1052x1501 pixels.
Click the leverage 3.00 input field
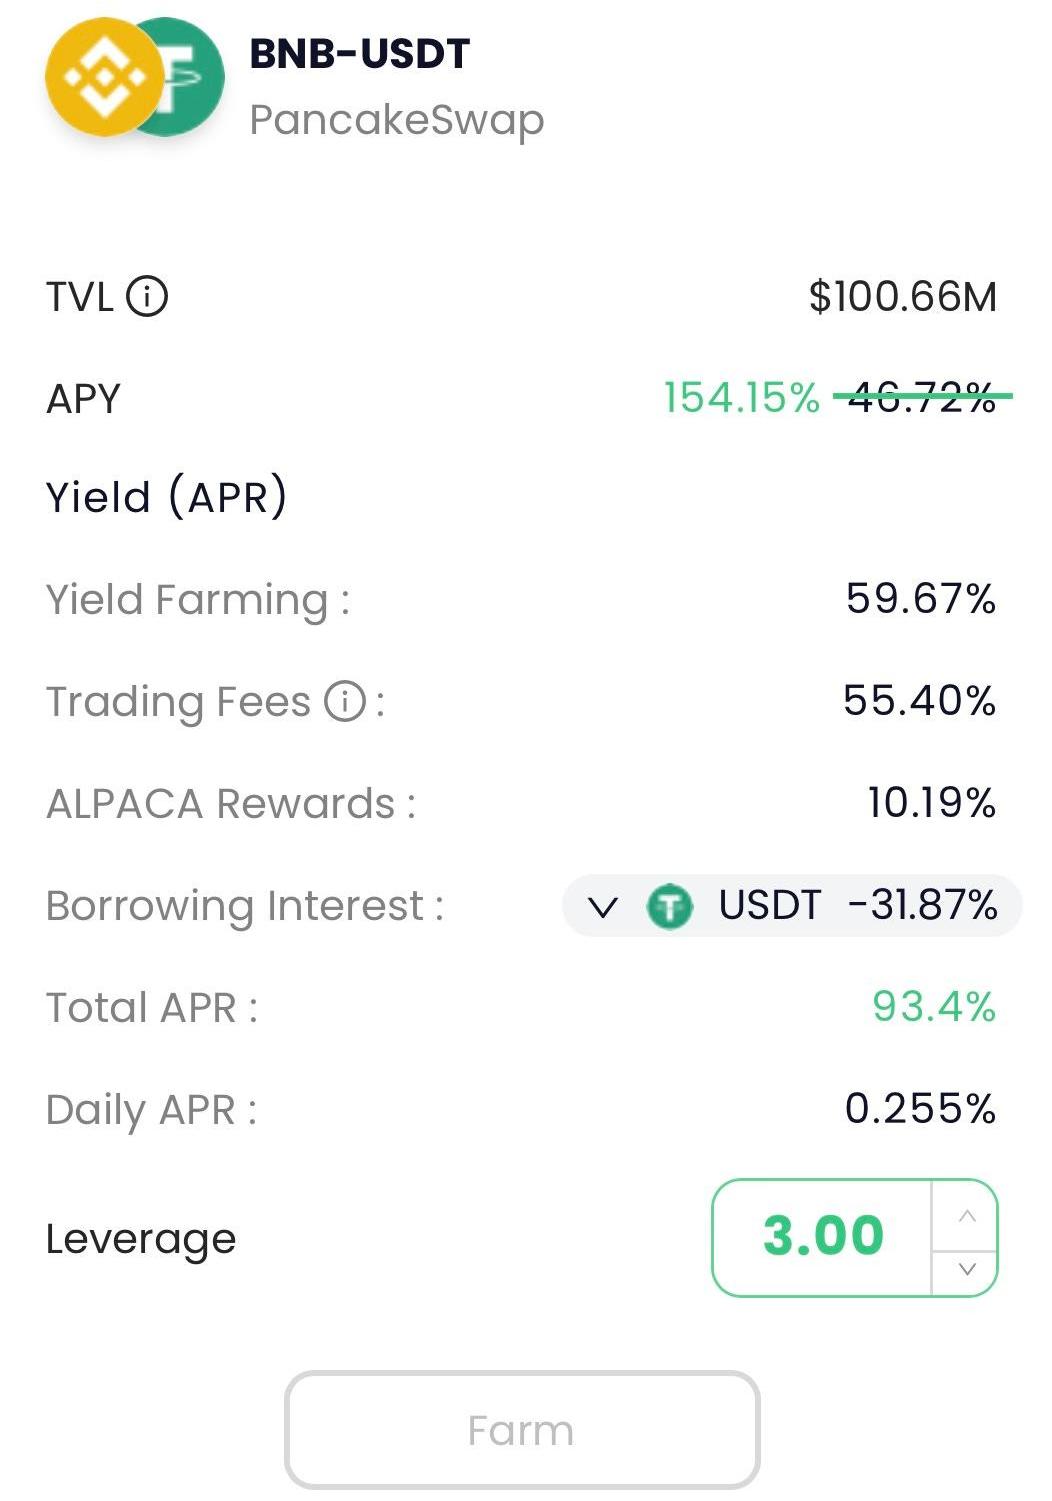[x=823, y=1237]
